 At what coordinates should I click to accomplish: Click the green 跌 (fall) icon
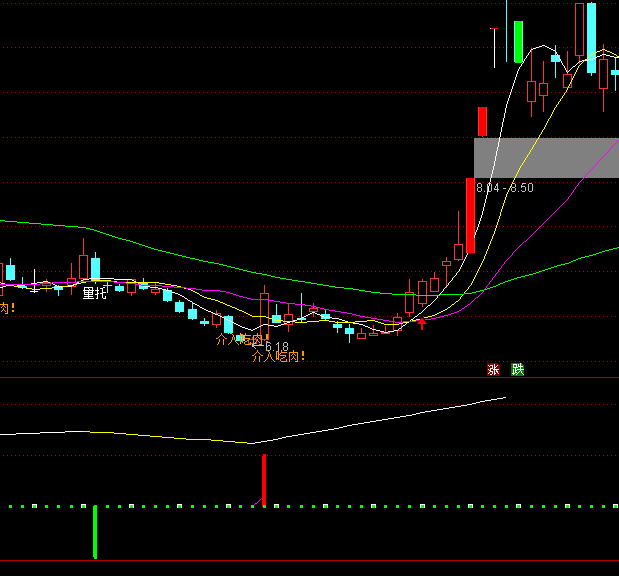click(x=517, y=369)
